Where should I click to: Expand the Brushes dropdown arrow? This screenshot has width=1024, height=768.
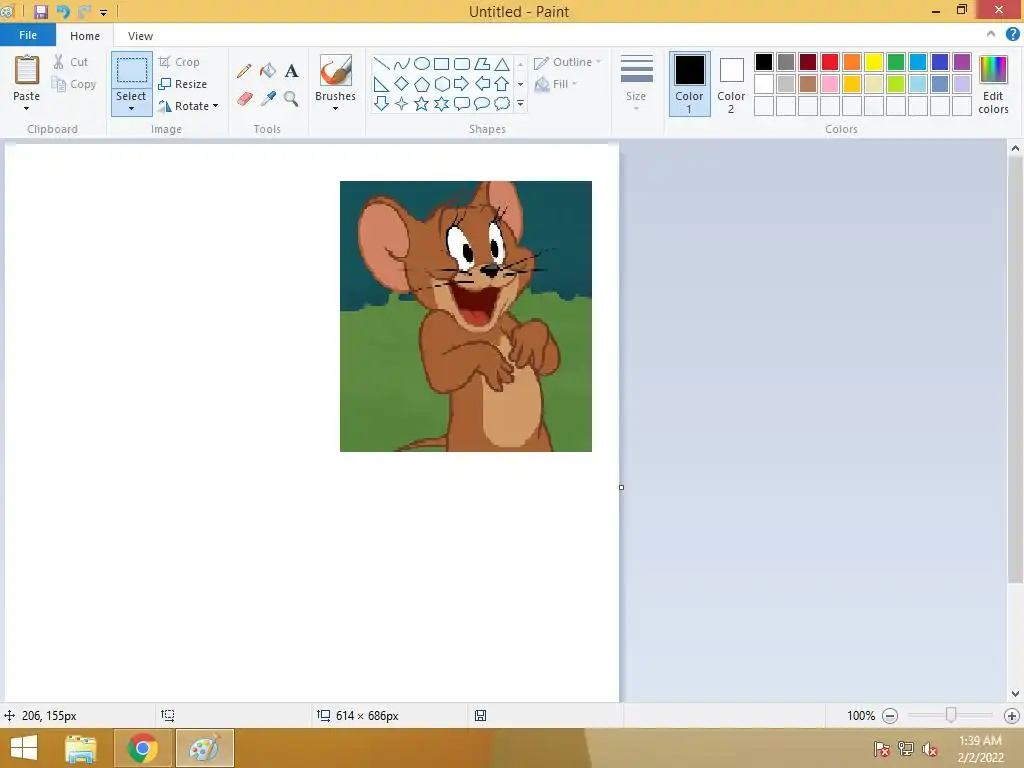point(336,108)
